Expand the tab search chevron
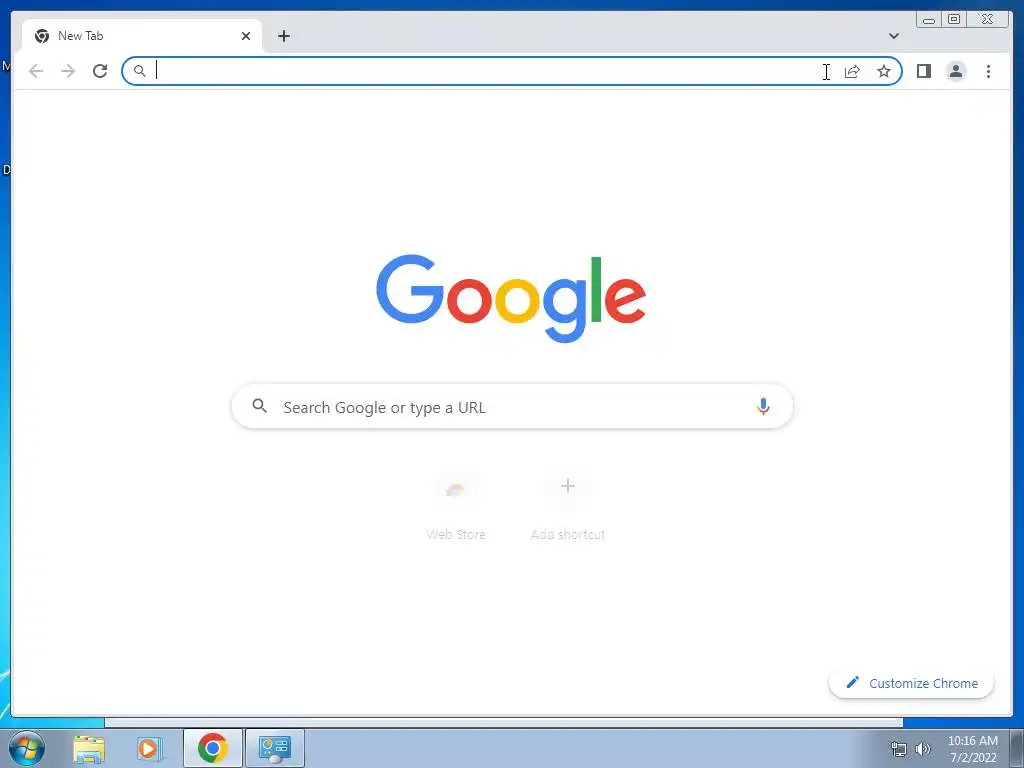1024x768 pixels. pos(893,36)
